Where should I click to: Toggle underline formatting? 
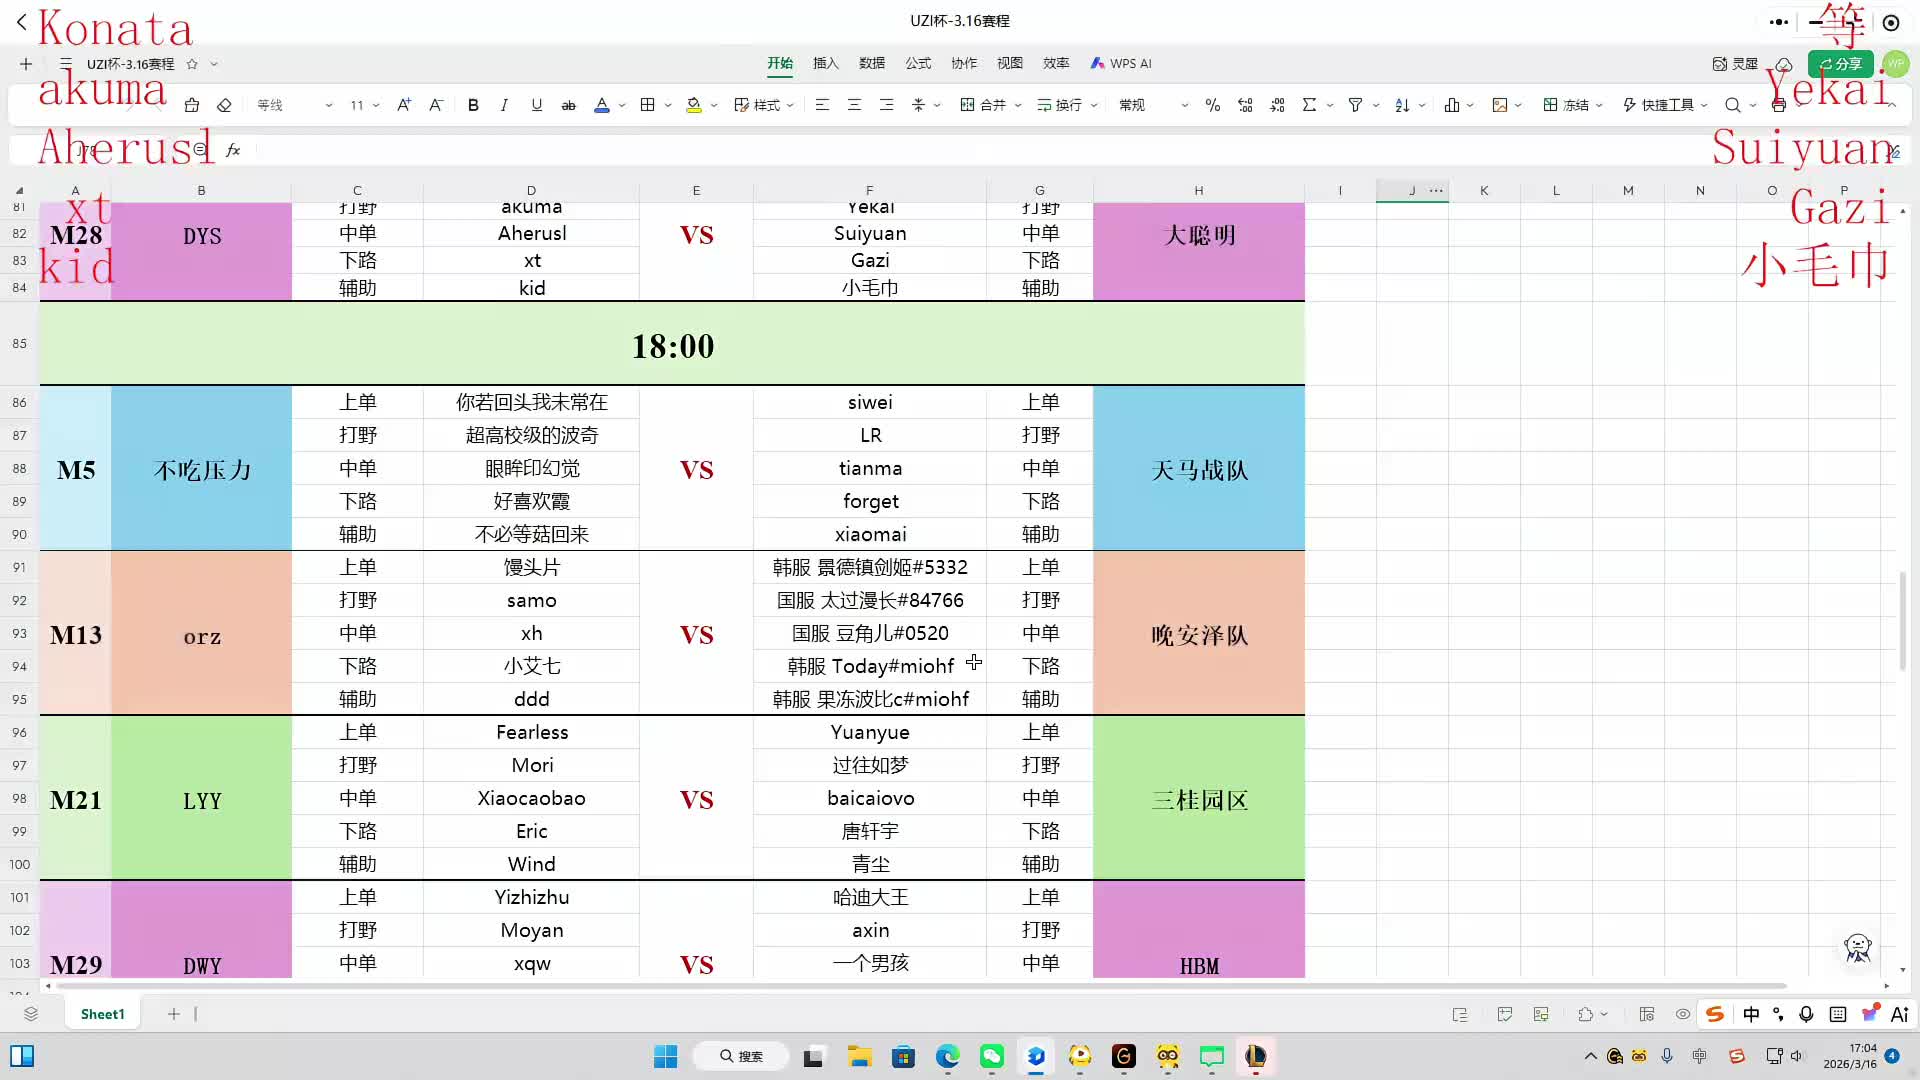coord(536,105)
